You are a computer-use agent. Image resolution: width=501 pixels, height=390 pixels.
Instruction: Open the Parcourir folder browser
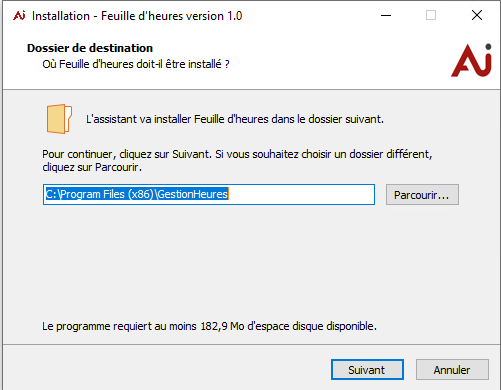click(x=422, y=195)
